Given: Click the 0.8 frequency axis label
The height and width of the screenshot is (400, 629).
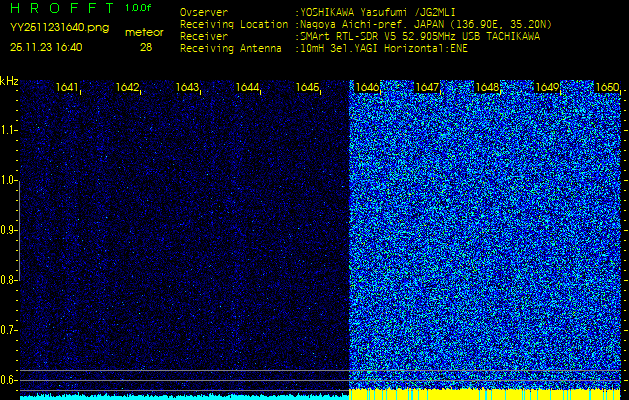Looking at the screenshot, I should coord(7,280).
